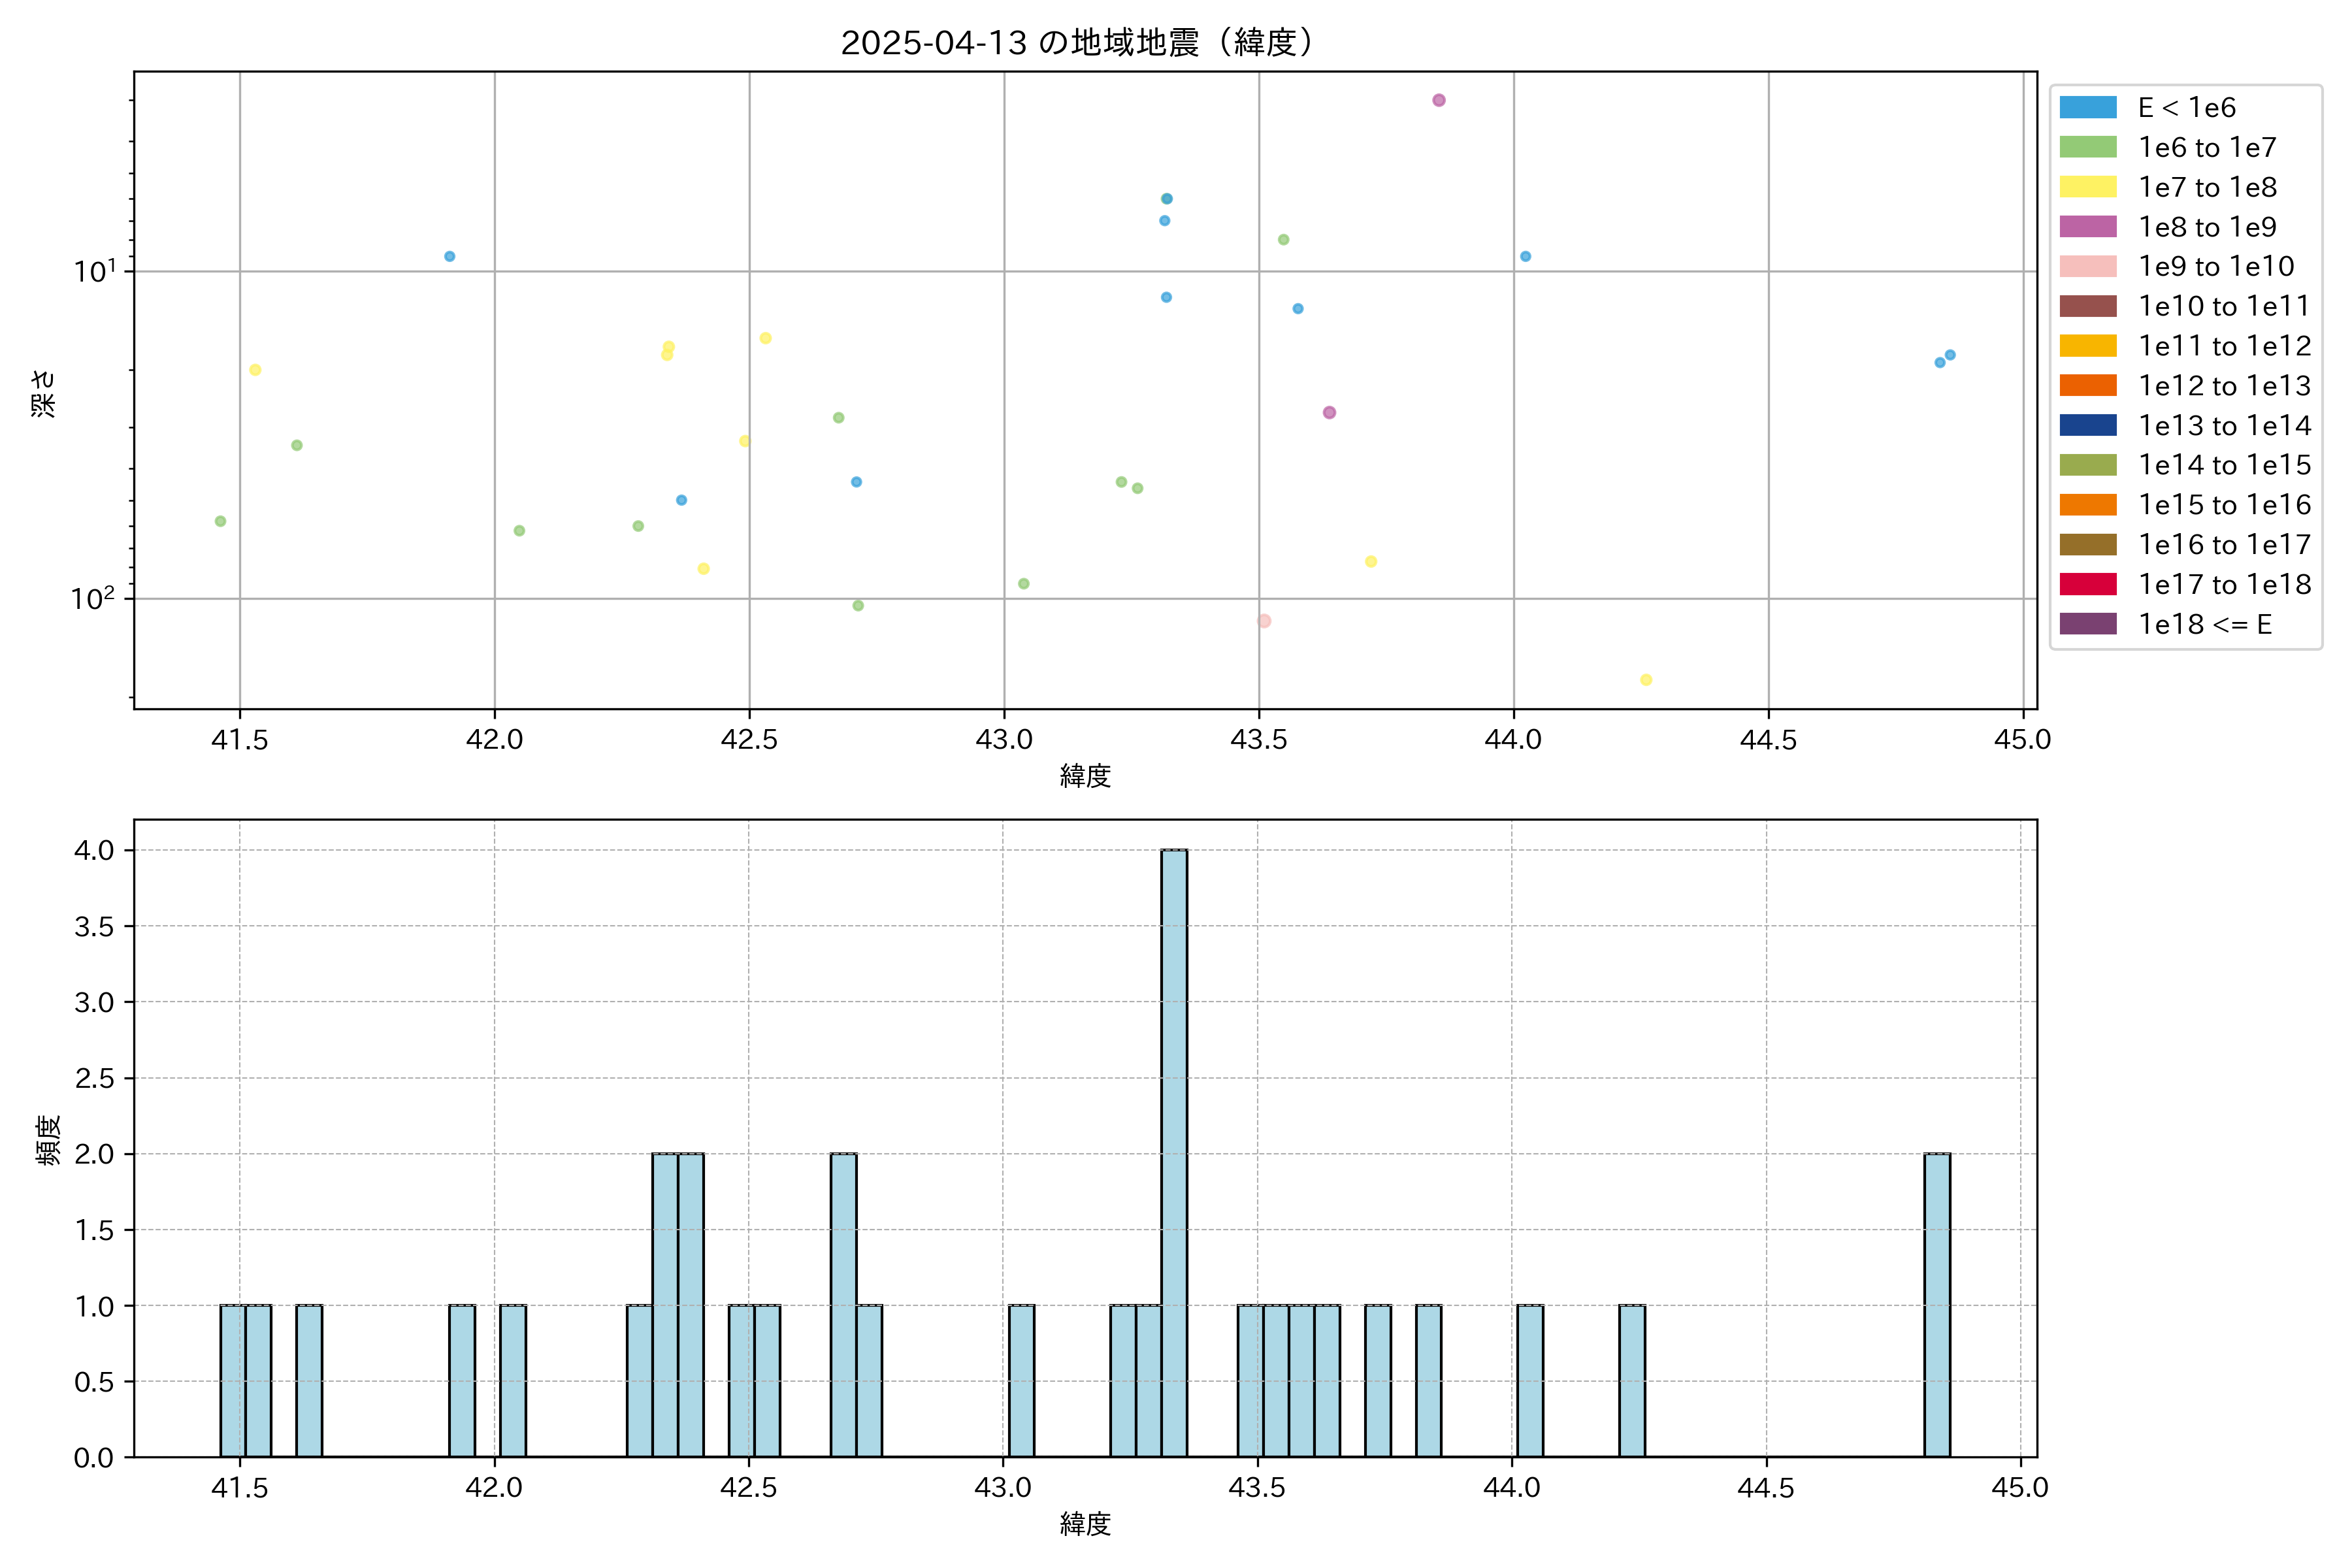
Task: Click the purple 1e8 to 1e9 swatch
Action: click(x=2087, y=227)
